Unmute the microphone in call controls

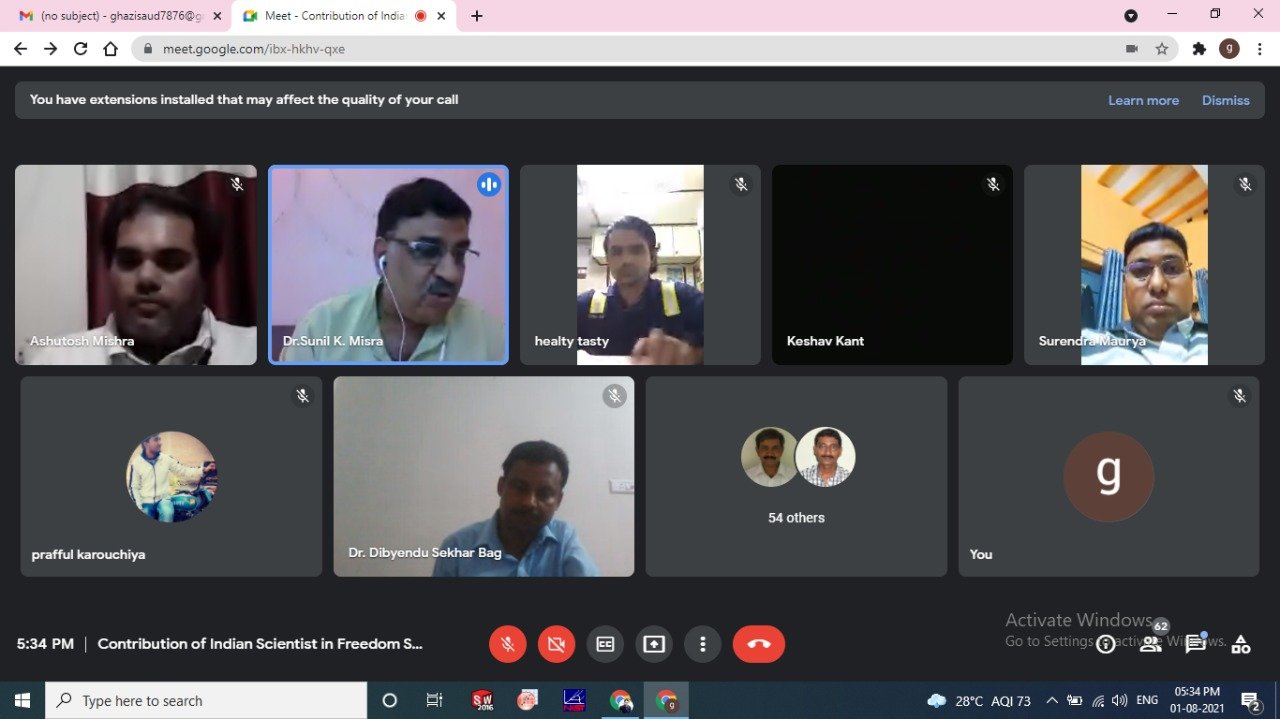(x=507, y=644)
